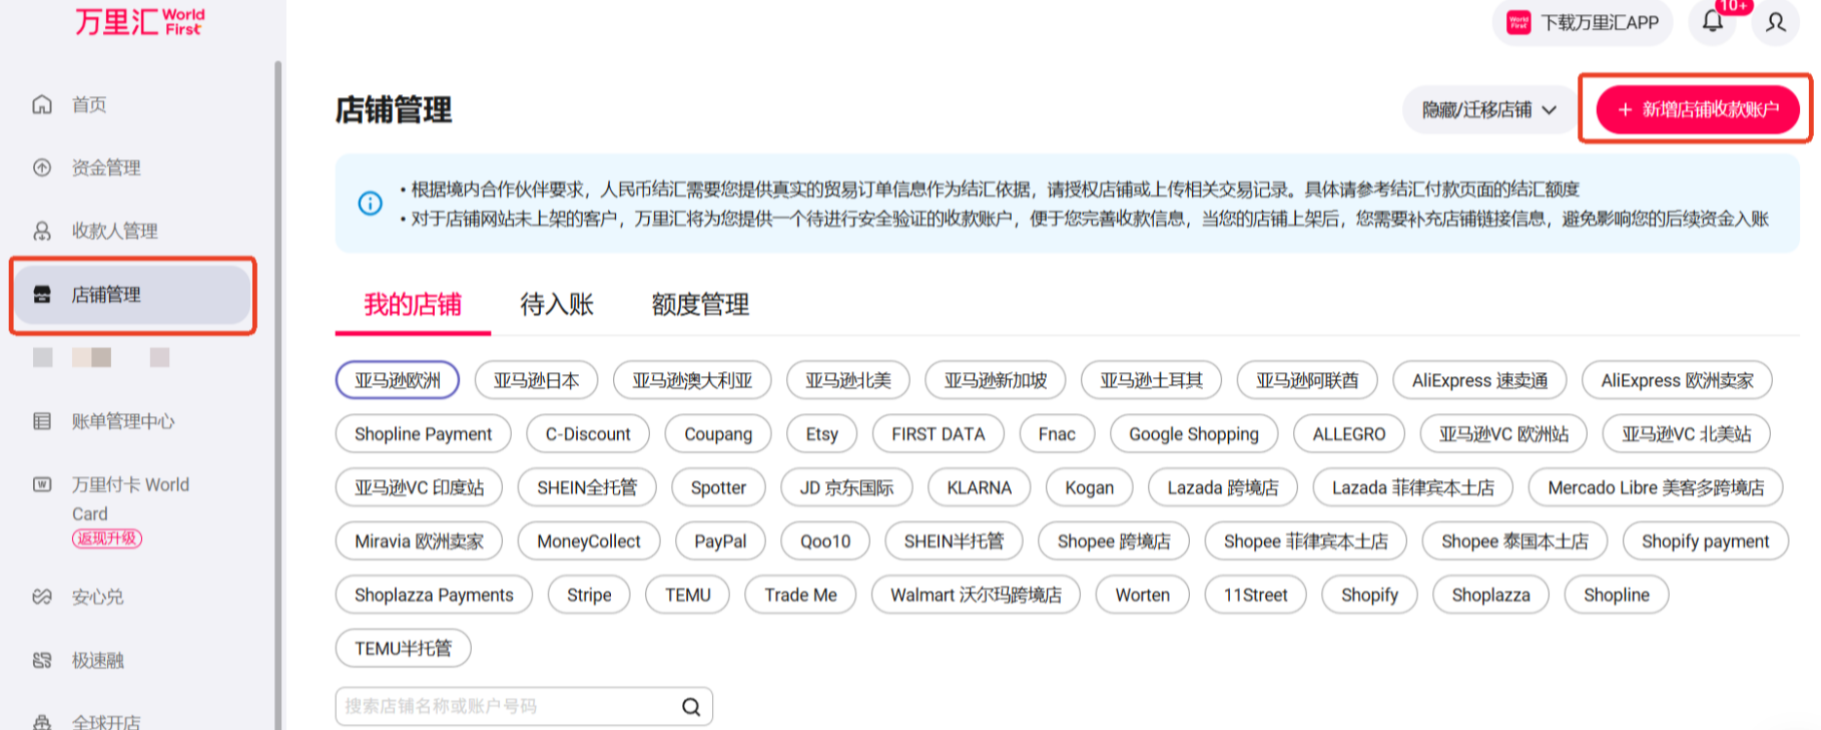Select the 亚马逊欧洲 store filter

397,380
